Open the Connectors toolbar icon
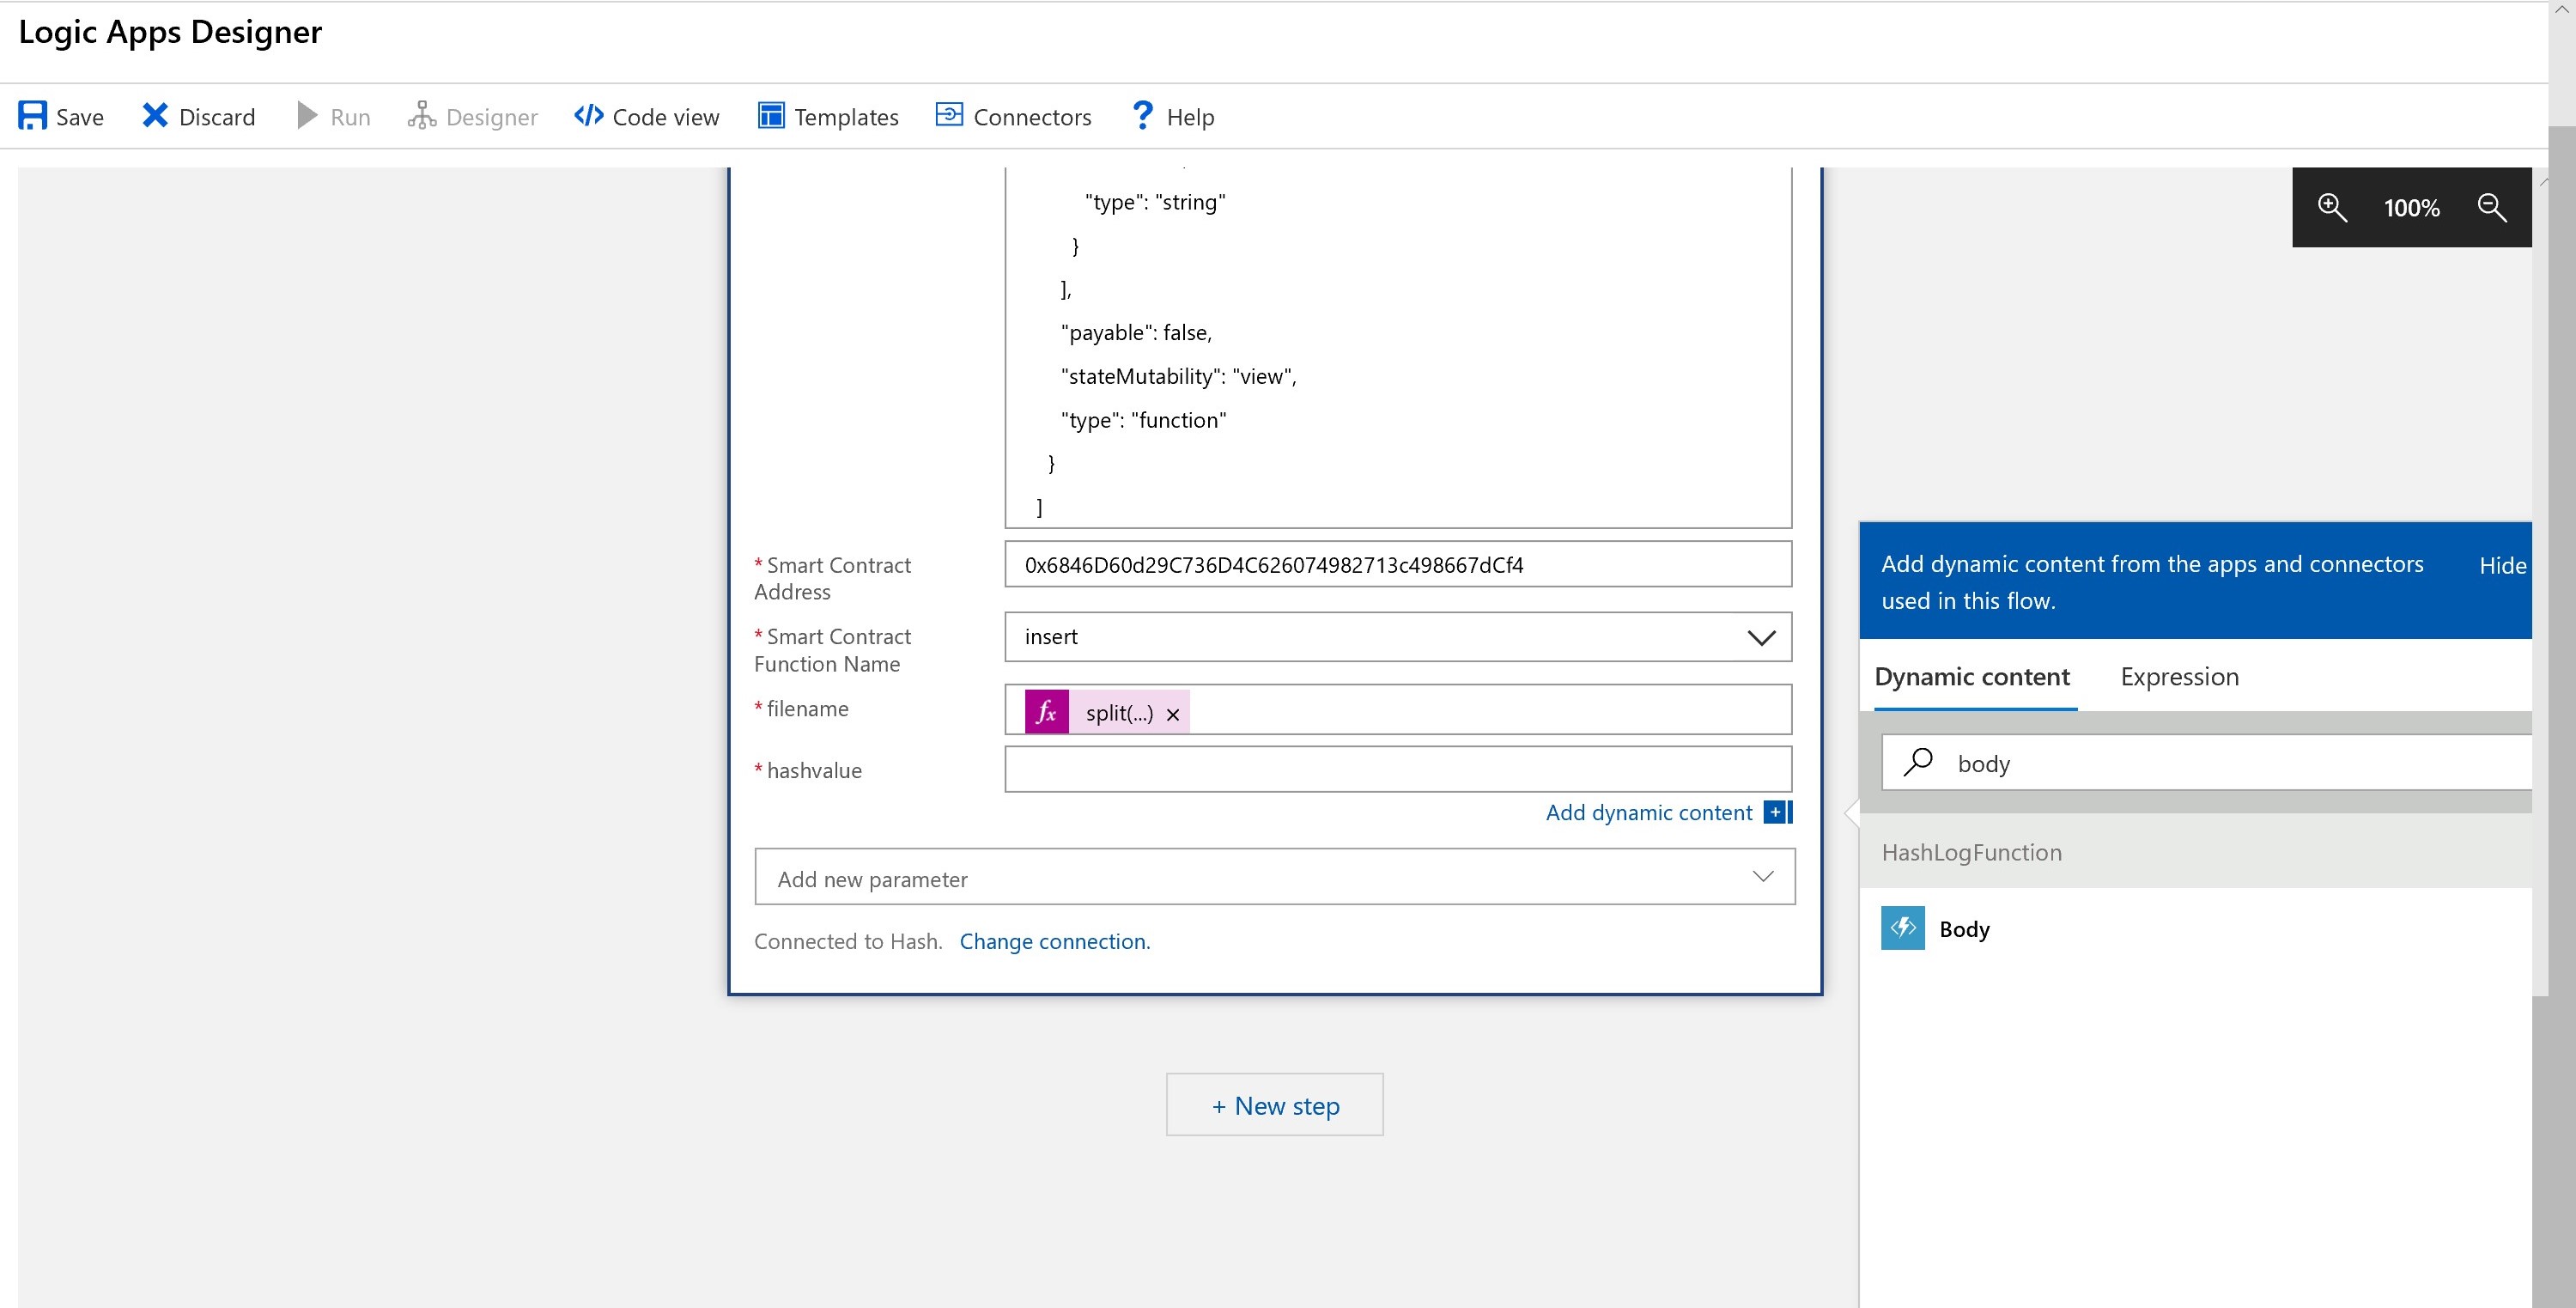The image size is (2576, 1308). tap(948, 115)
